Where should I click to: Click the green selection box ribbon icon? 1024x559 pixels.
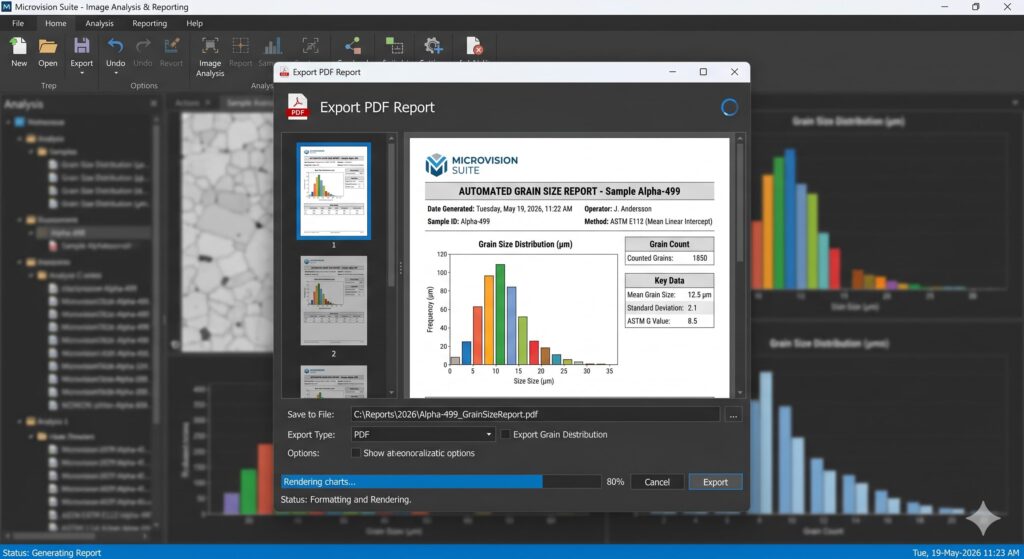[394, 46]
